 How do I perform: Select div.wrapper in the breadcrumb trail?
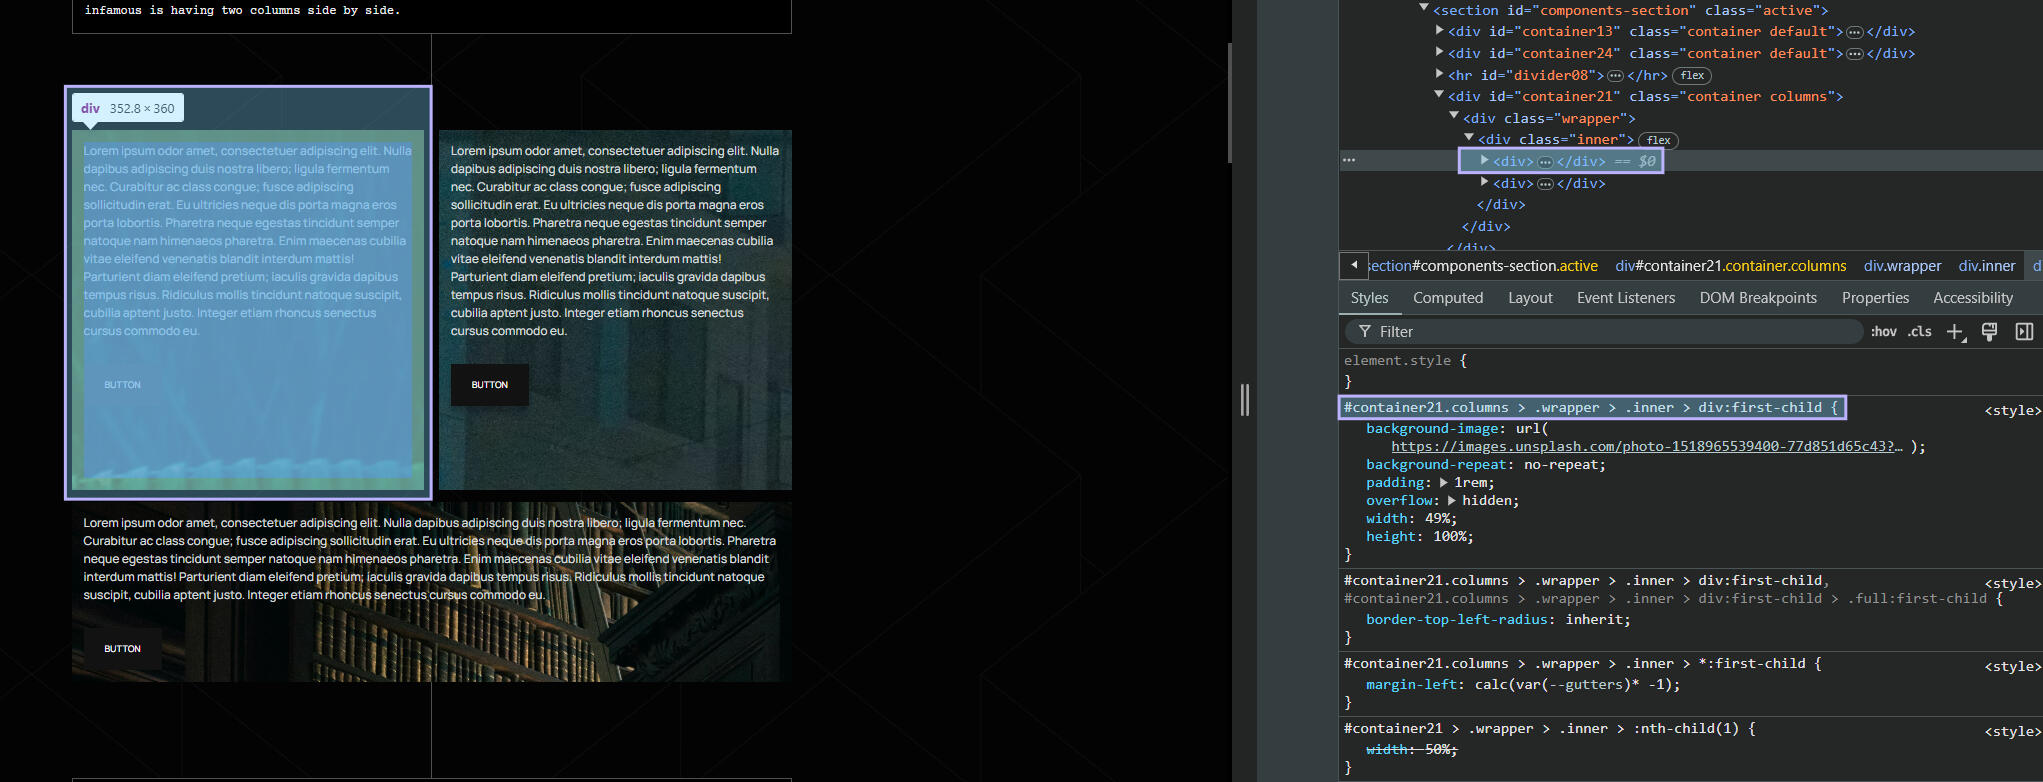click(1901, 266)
